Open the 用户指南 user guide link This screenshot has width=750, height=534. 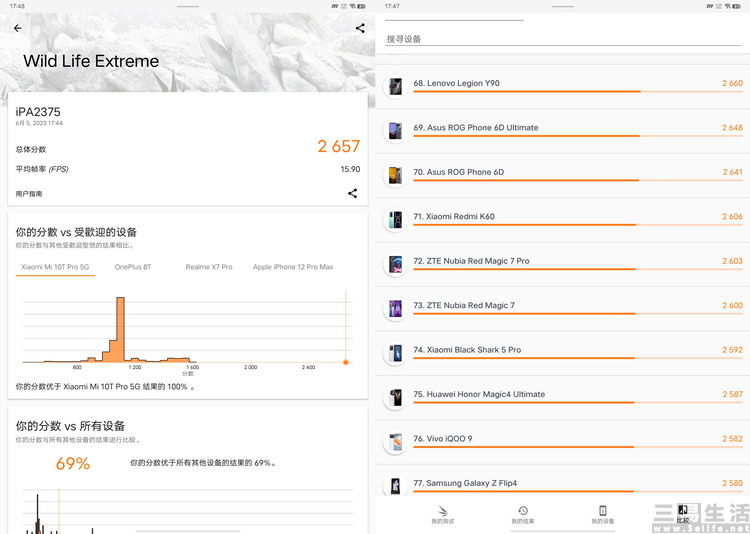(29, 194)
